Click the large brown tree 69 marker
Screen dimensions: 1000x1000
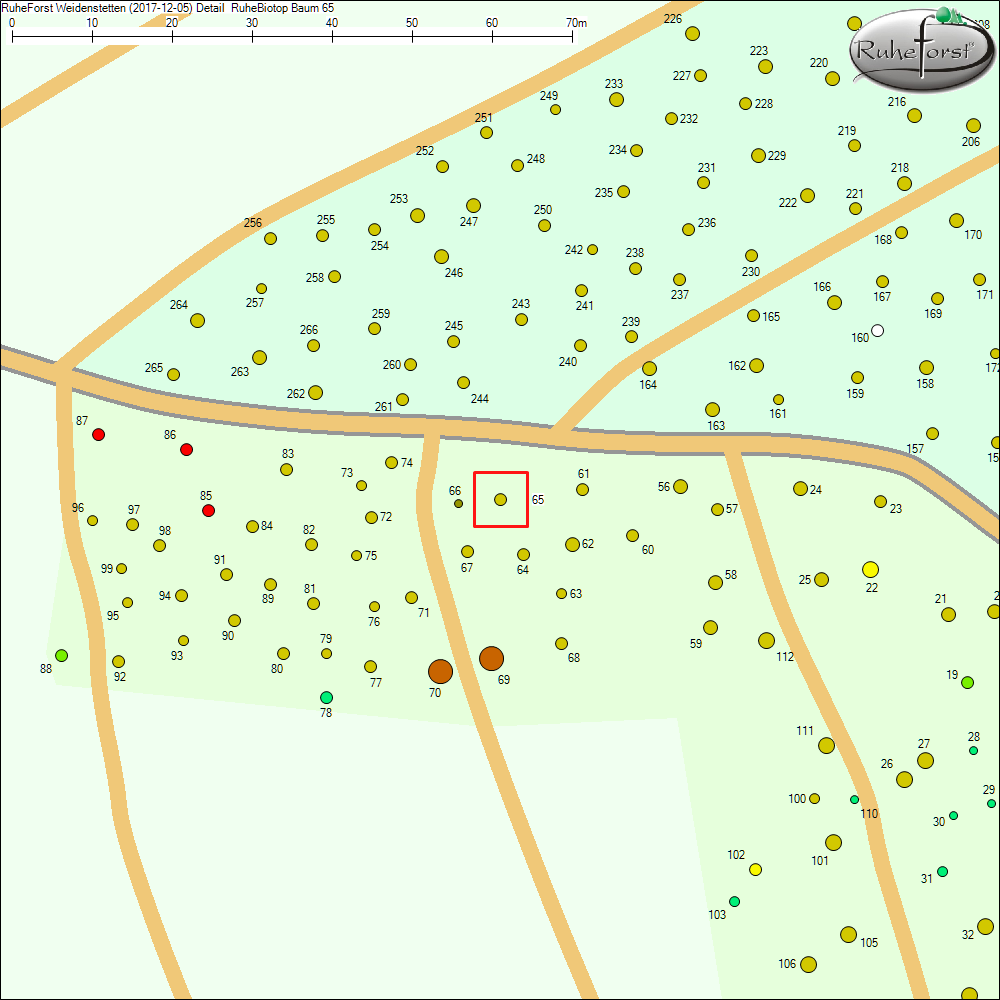tap(491, 658)
